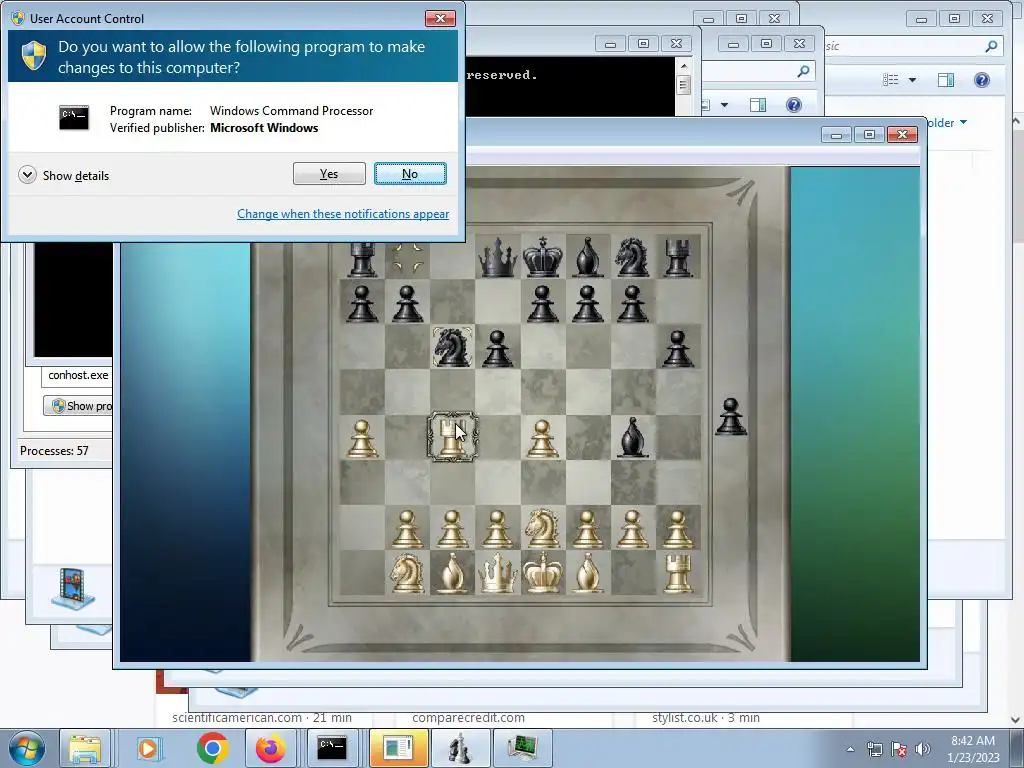The width and height of the screenshot is (1024, 768).
Task: Select the black pawn on f7
Action: point(587,303)
